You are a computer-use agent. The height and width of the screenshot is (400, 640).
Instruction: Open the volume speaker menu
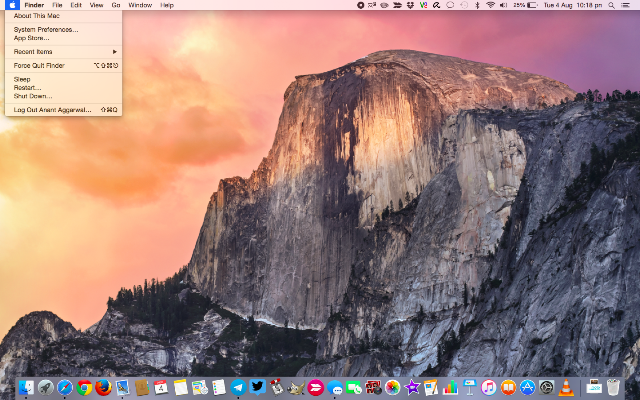tap(503, 5)
